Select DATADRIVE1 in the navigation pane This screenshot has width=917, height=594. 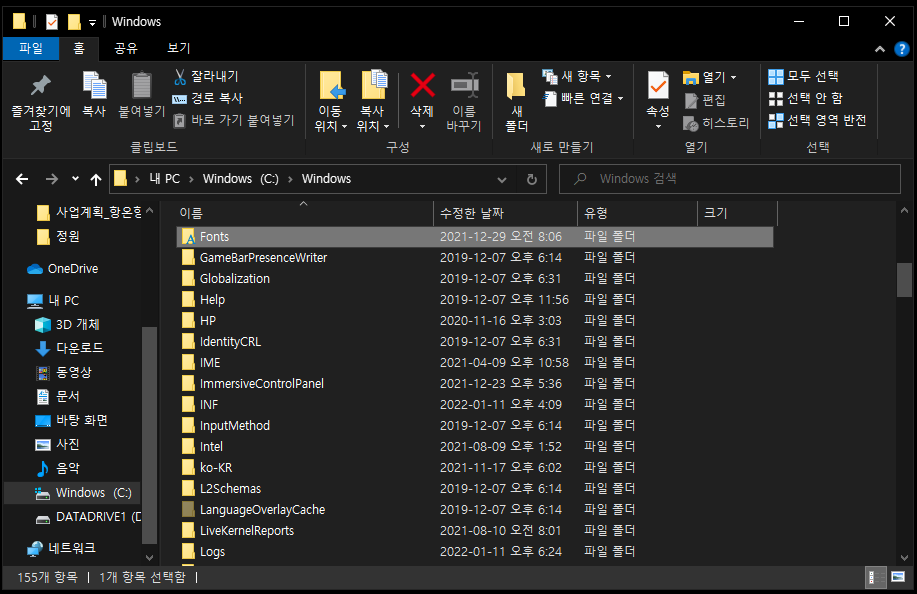coord(88,517)
